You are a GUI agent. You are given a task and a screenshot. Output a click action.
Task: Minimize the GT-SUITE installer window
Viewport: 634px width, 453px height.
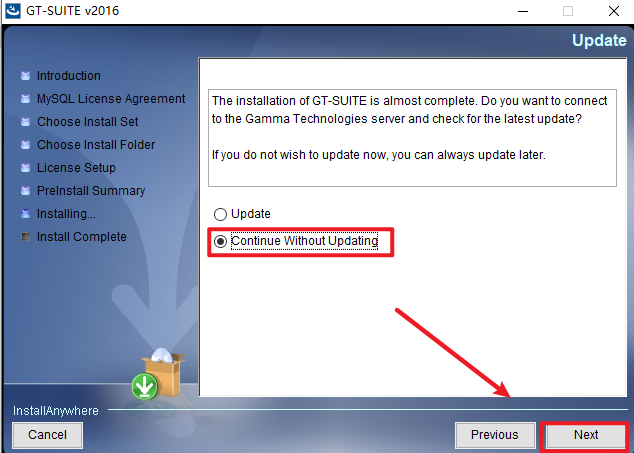point(523,11)
